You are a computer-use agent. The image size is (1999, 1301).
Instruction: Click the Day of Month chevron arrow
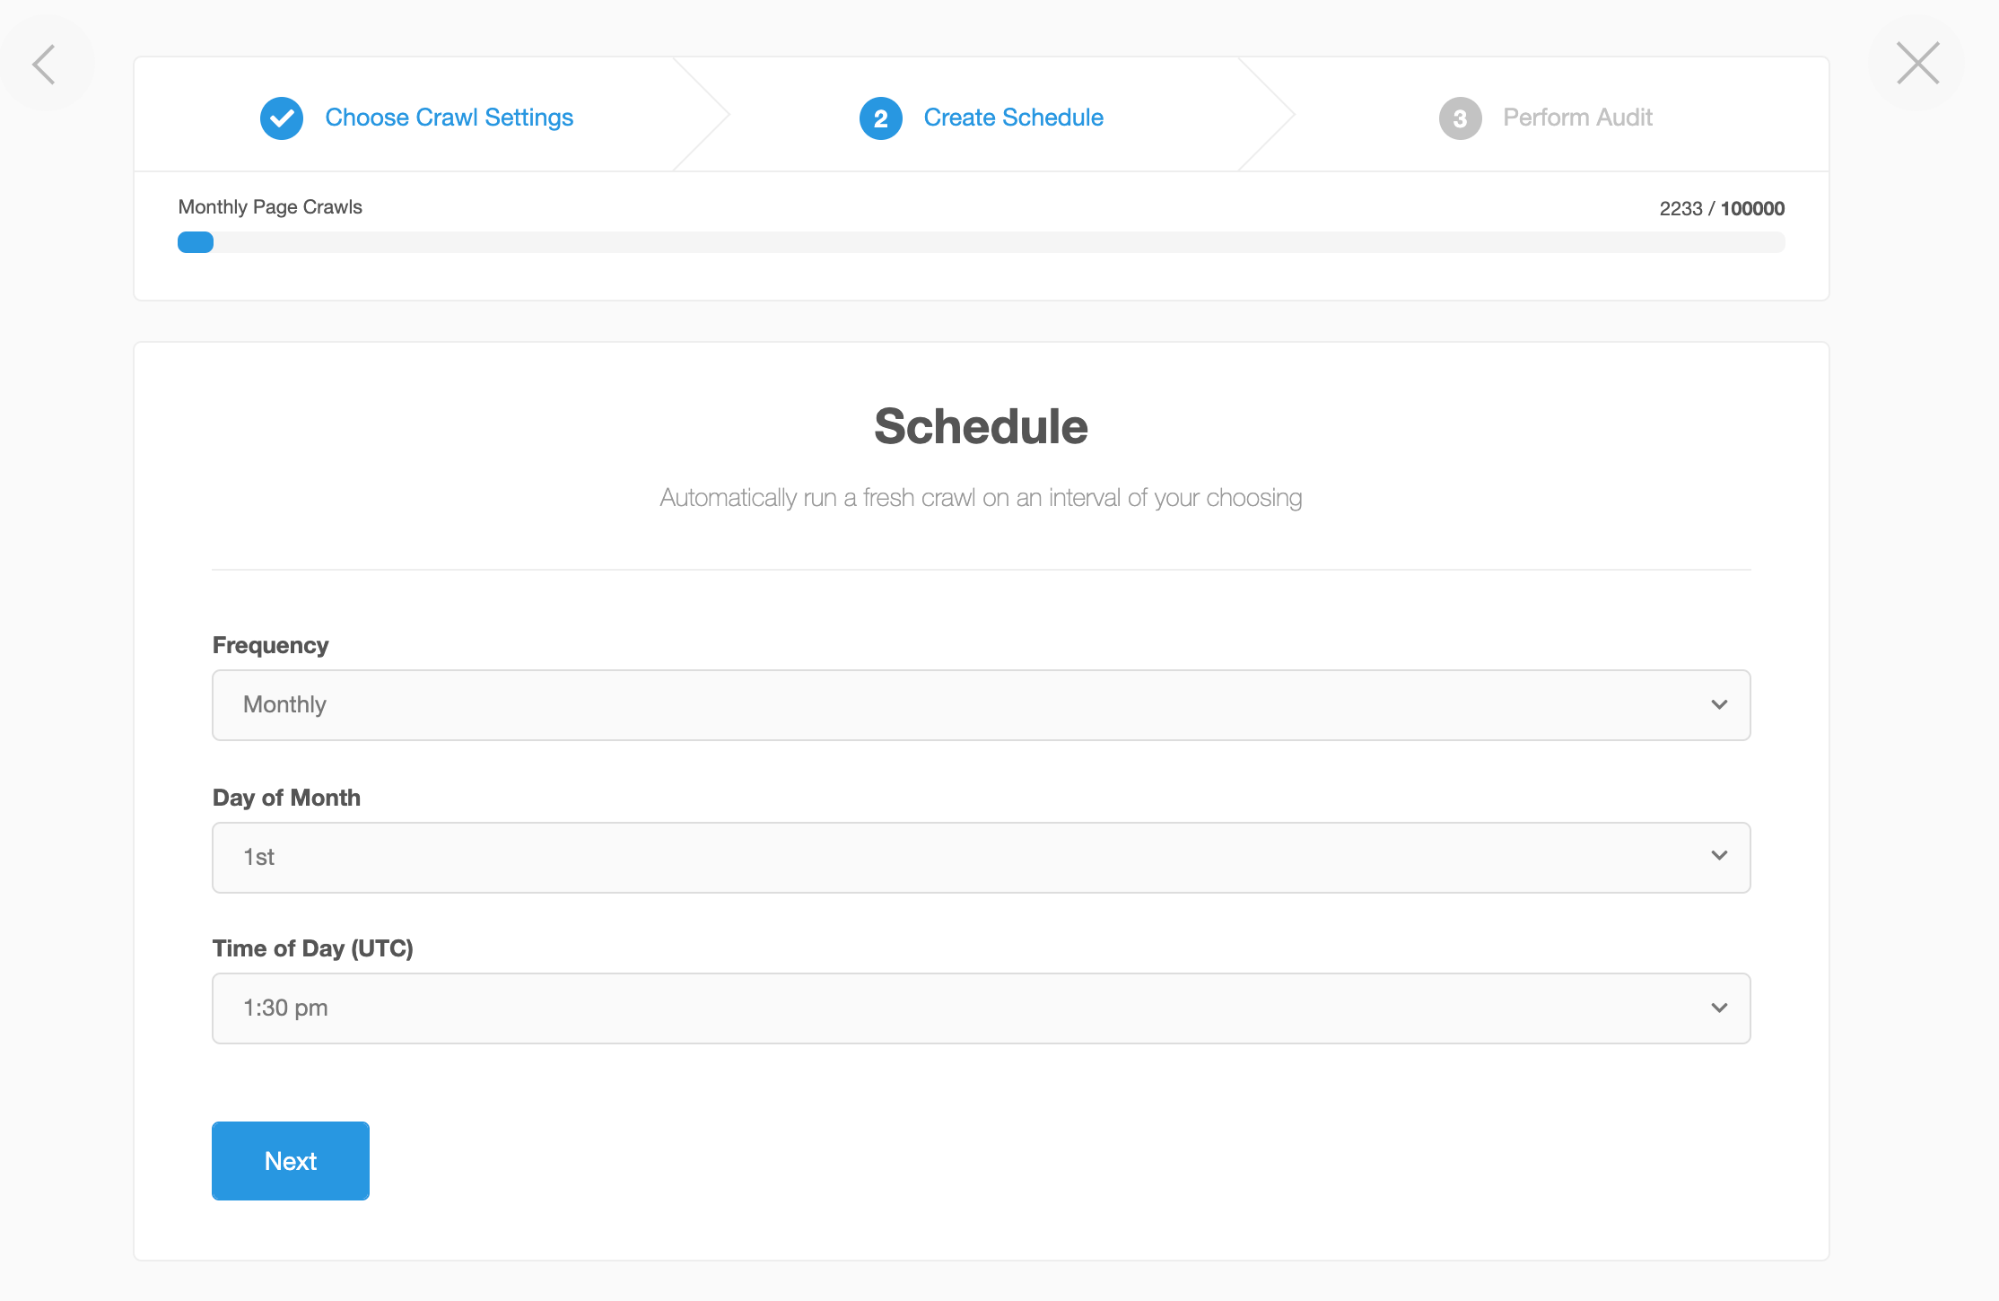pyautogui.click(x=1719, y=856)
